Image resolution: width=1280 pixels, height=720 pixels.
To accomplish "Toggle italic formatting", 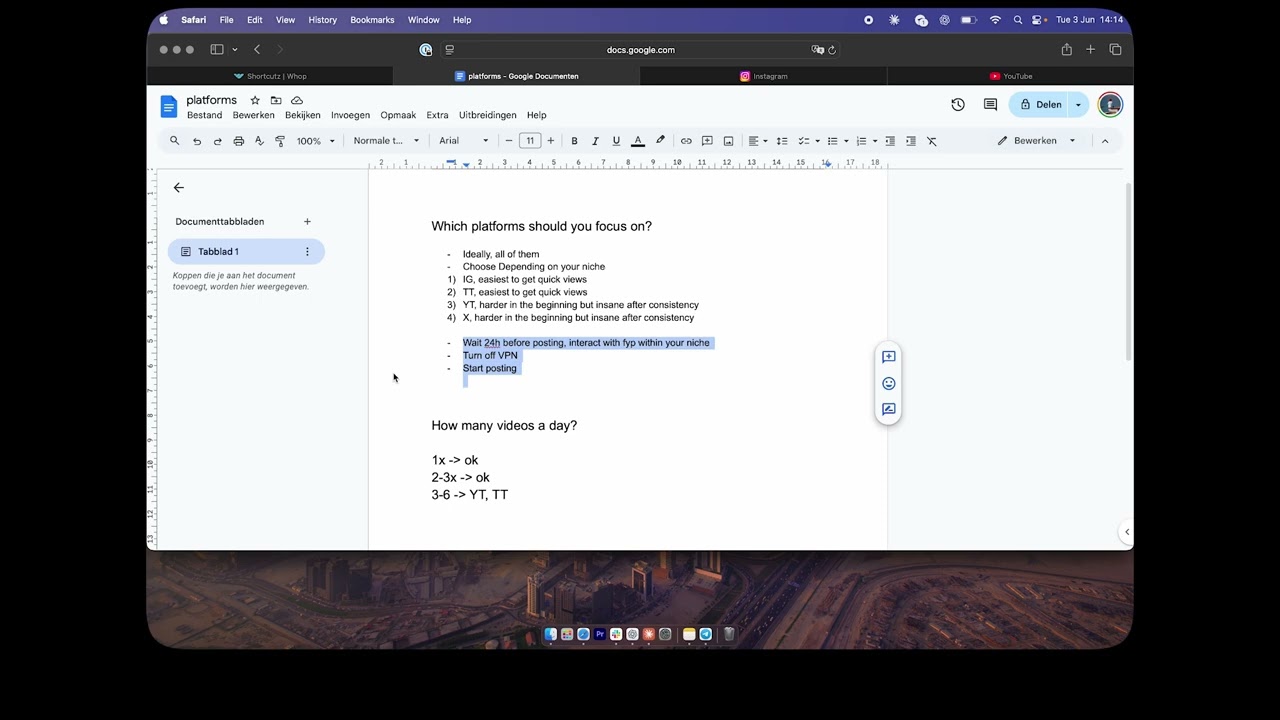I will click(x=595, y=141).
